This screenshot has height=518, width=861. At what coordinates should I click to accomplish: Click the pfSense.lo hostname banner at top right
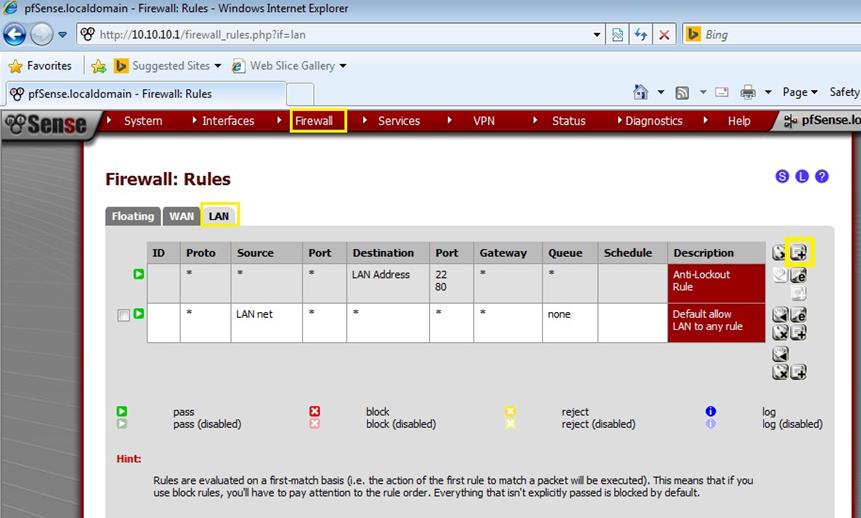pyautogui.click(x=822, y=120)
